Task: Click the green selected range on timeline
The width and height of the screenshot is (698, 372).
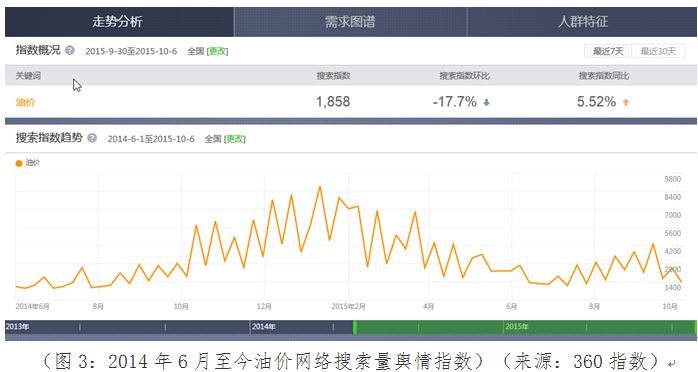Action: 525,327
